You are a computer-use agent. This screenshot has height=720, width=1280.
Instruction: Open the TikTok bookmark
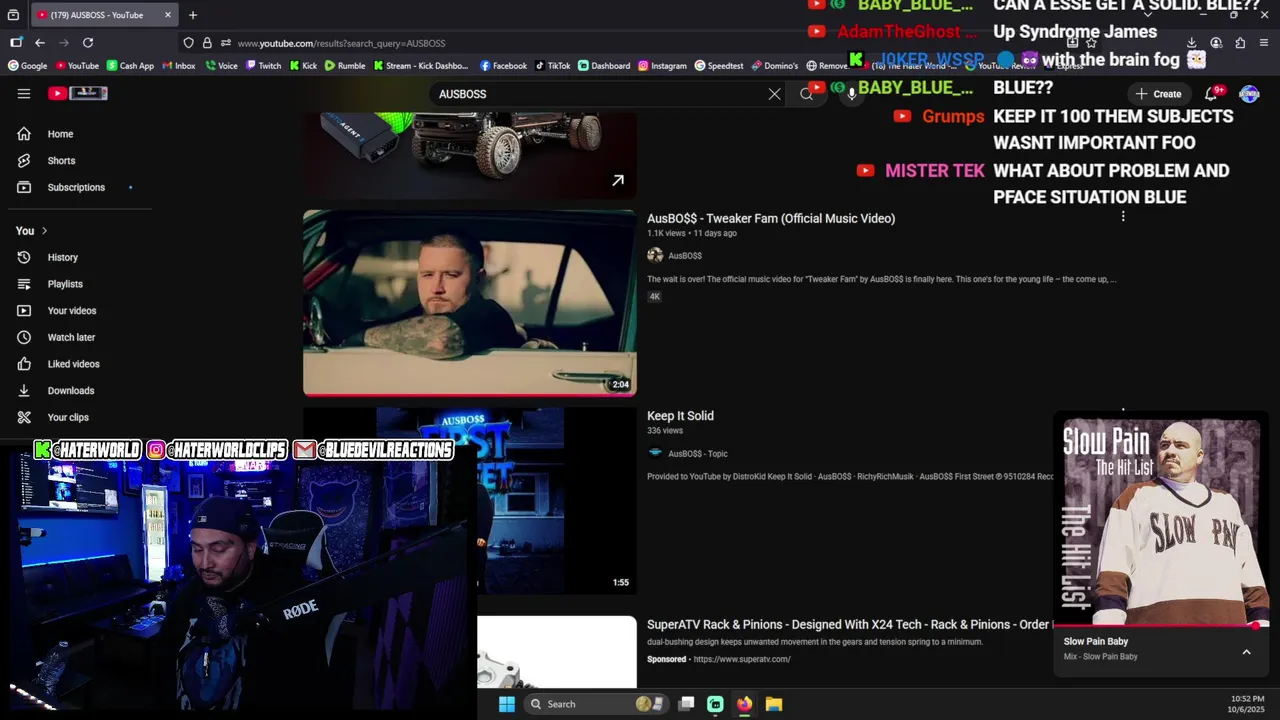(x=552, y=66)
